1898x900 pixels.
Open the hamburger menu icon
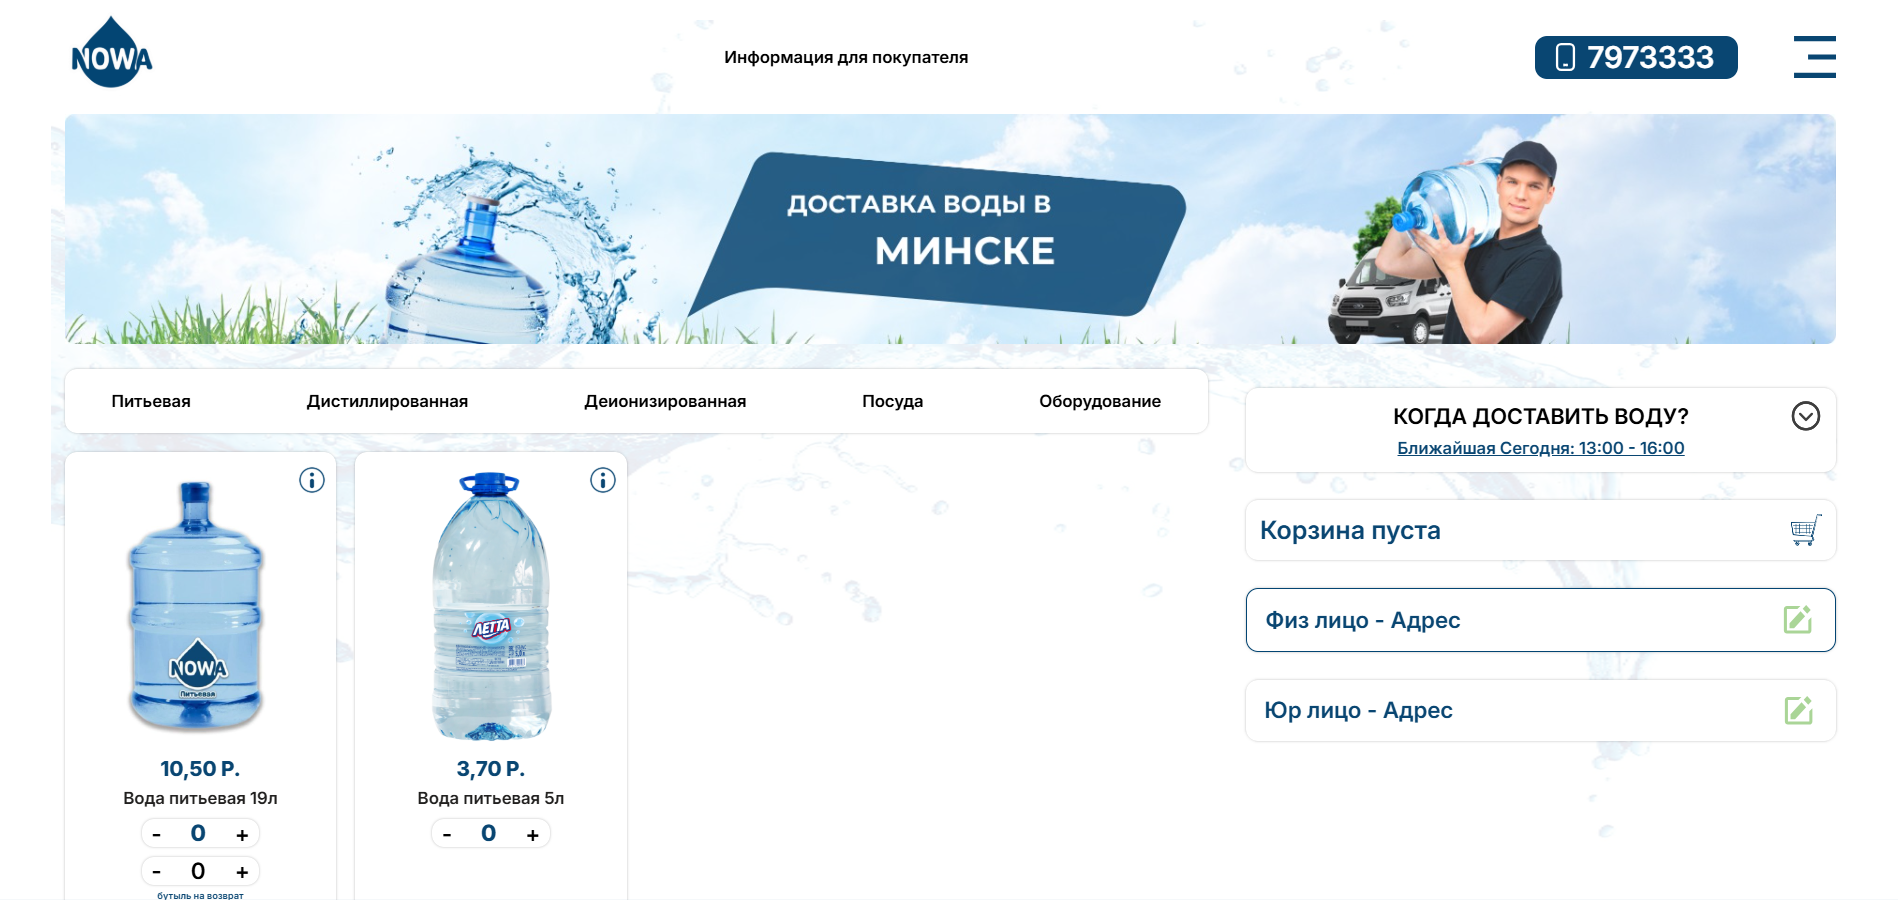[1814, 57]
